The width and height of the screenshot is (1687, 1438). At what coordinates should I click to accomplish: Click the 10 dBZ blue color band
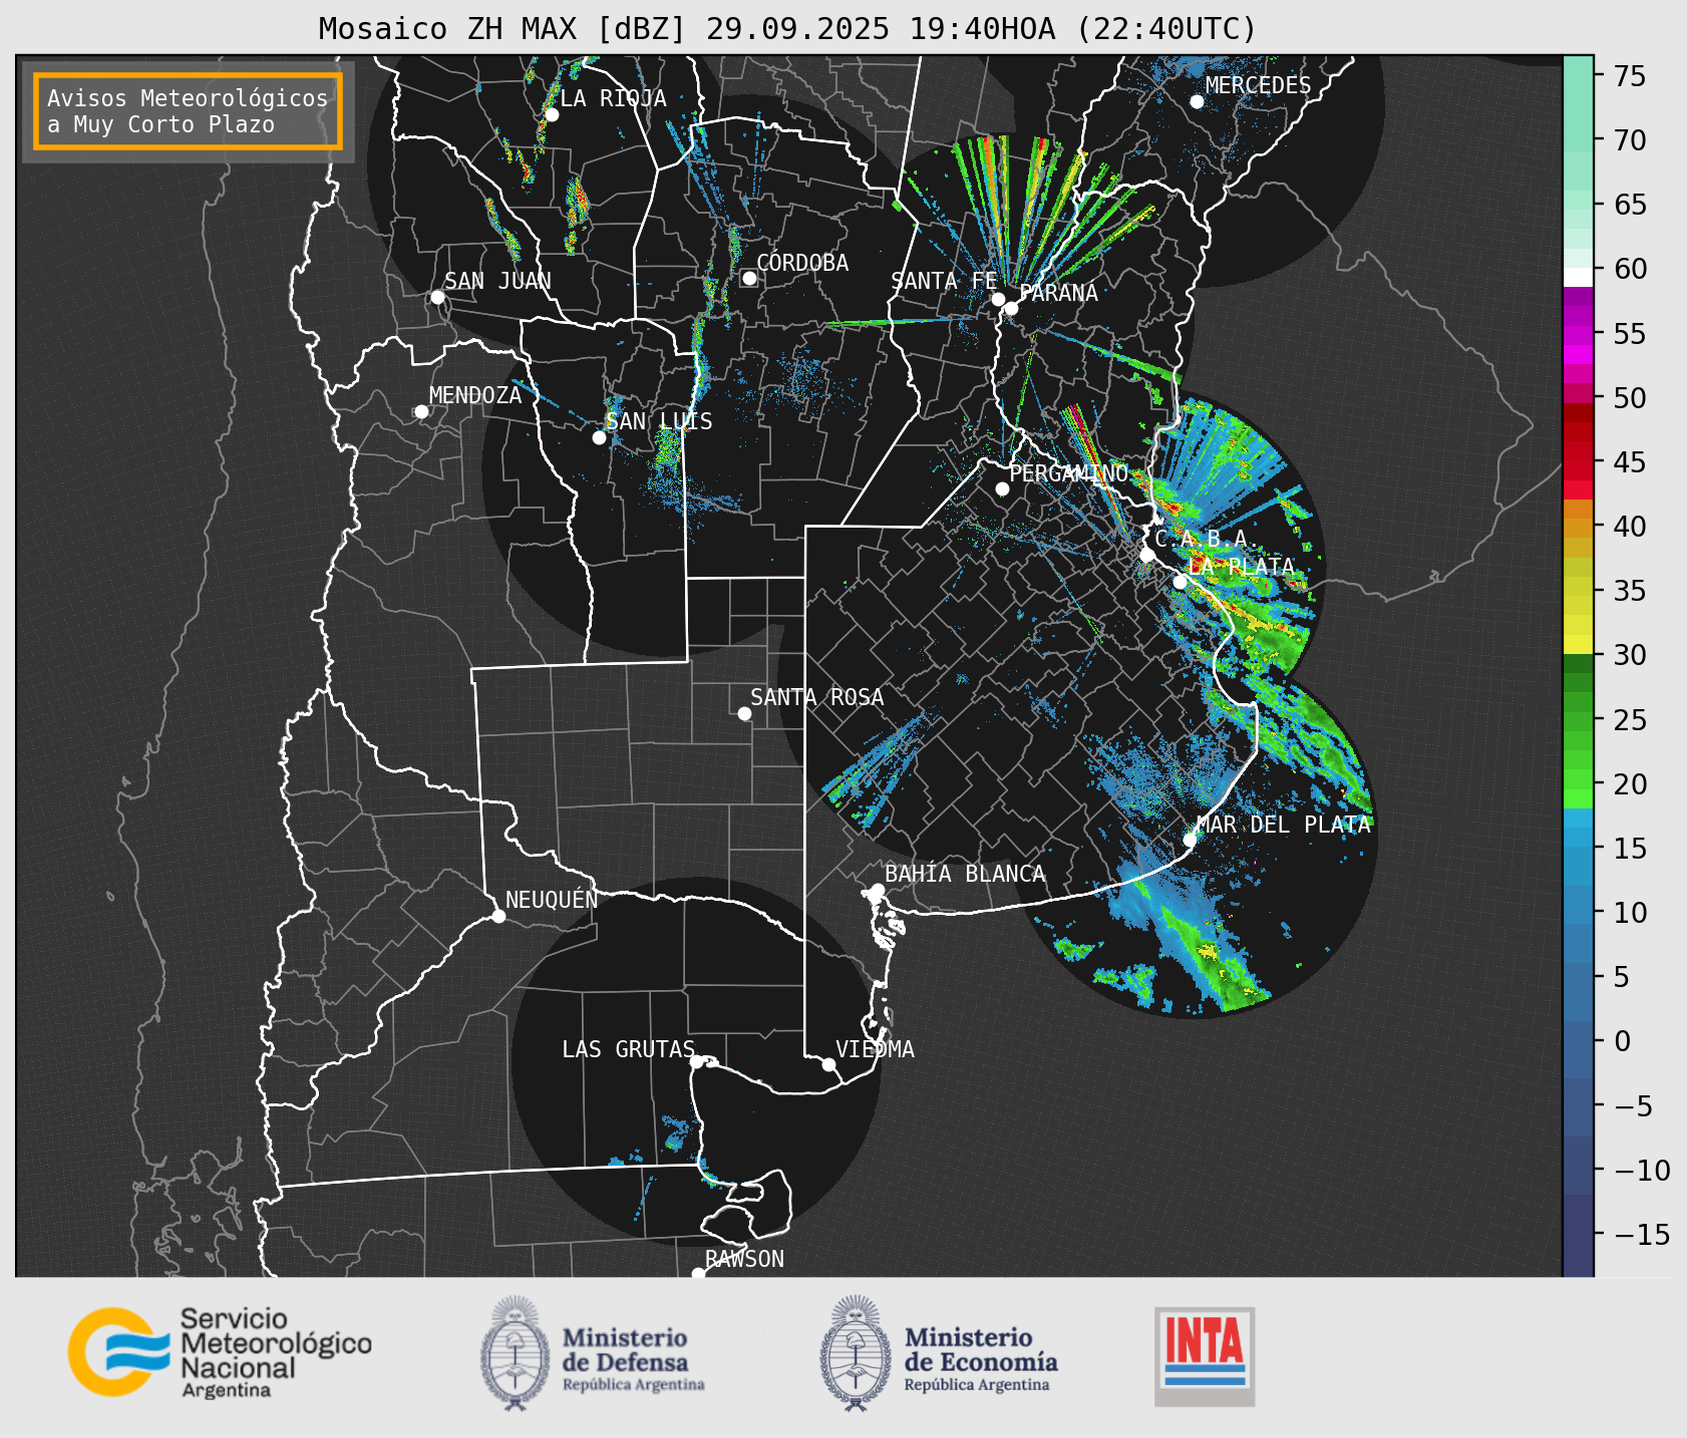click(x=1578, y=912)
